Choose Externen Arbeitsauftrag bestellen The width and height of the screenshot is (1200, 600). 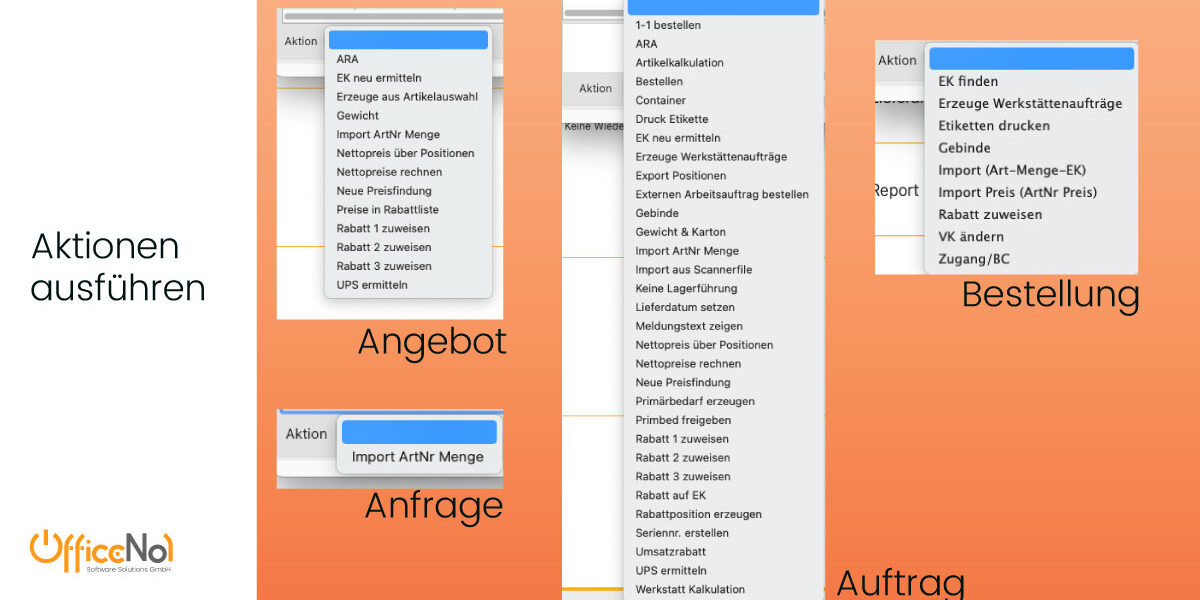(x=722, y=195)
